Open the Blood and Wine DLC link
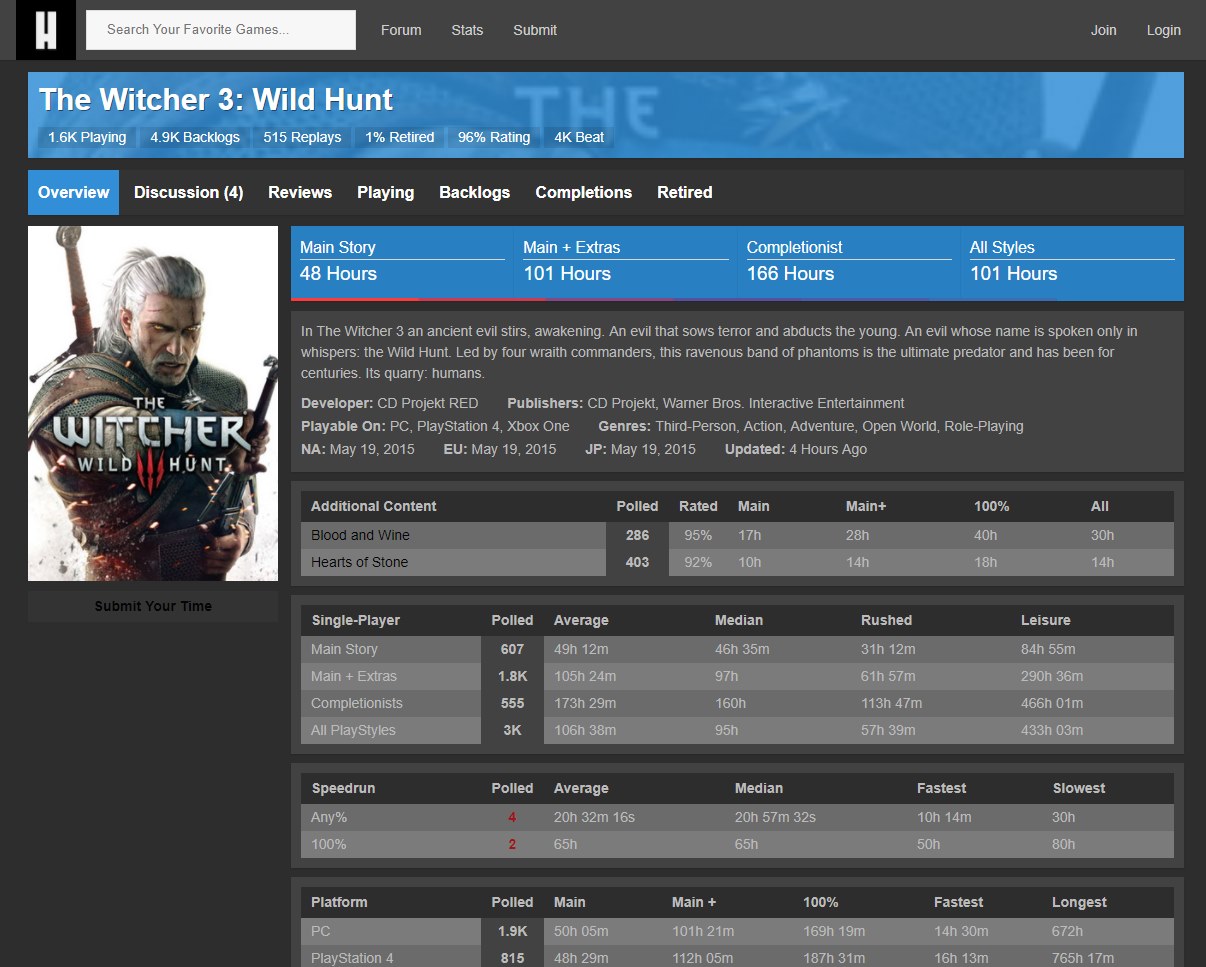The width and height of the screenshot is (1206, 967). [360, 535]
